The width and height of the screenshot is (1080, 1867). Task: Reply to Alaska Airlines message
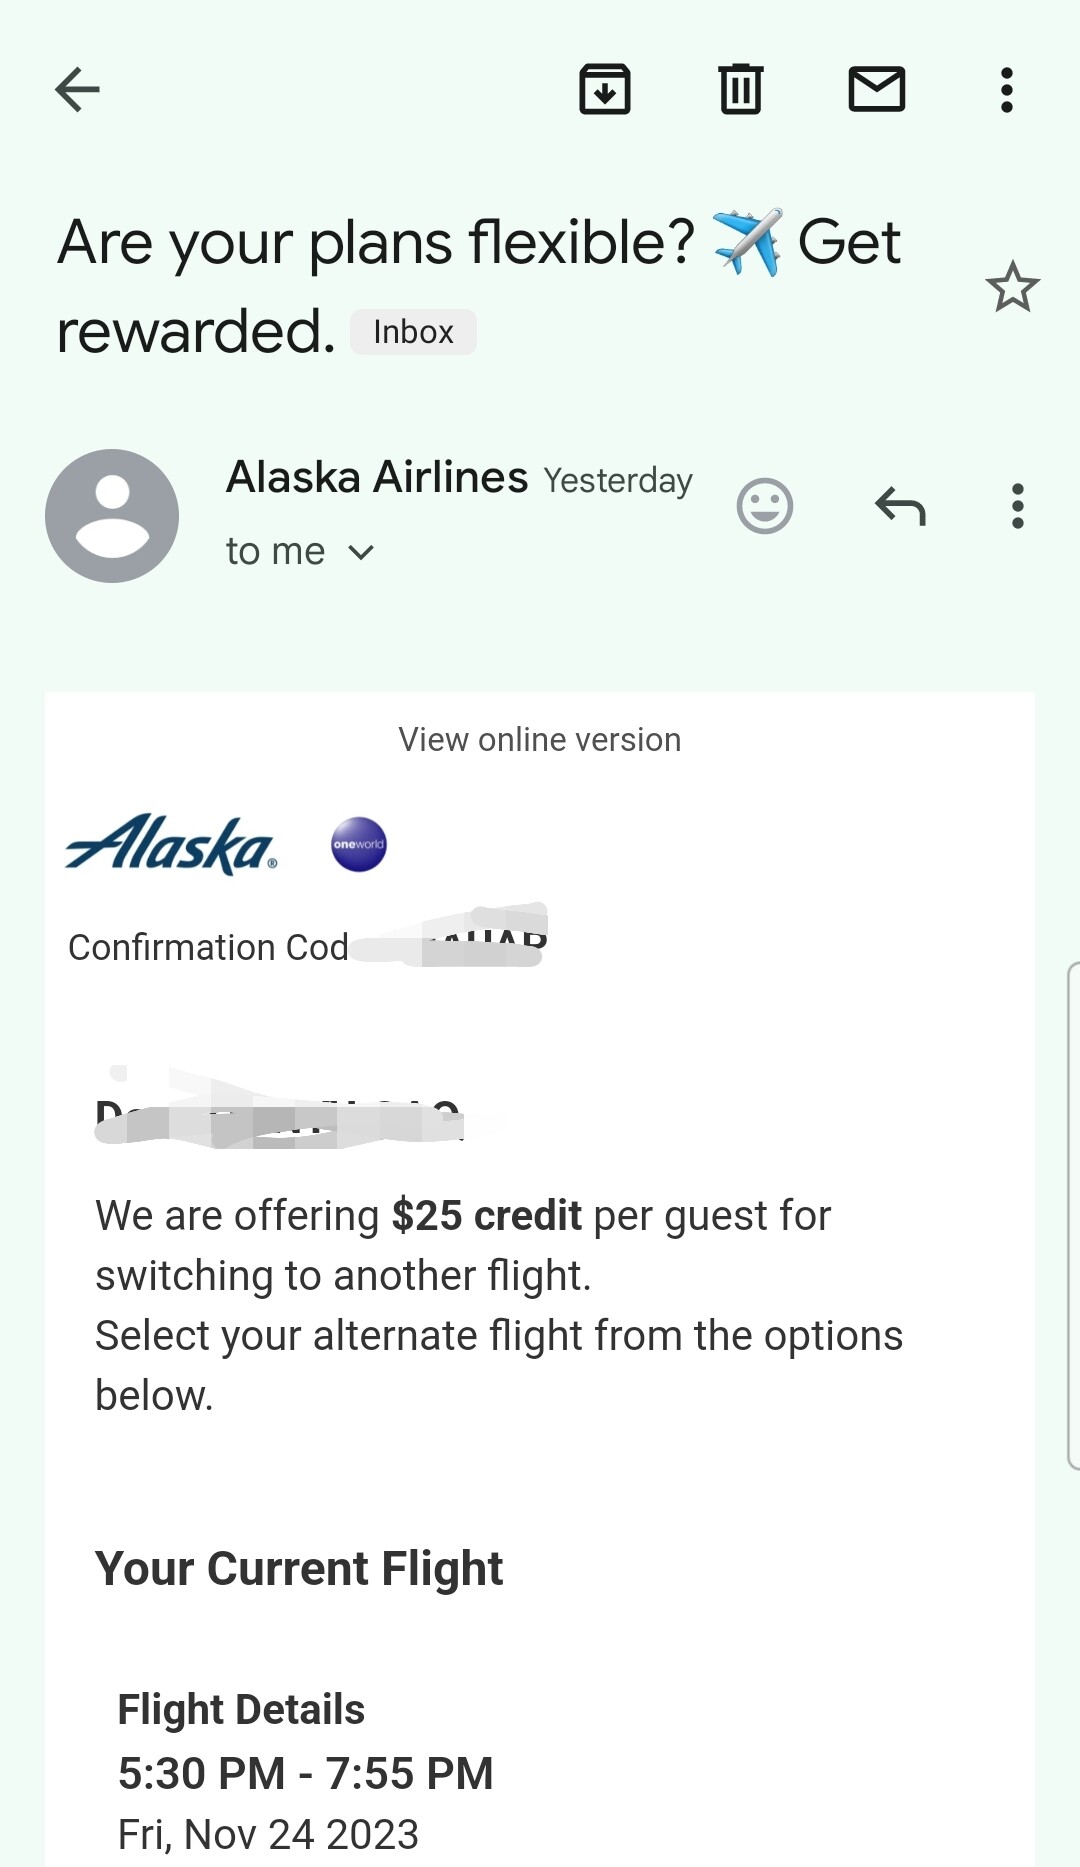click(x=900, y=506)
